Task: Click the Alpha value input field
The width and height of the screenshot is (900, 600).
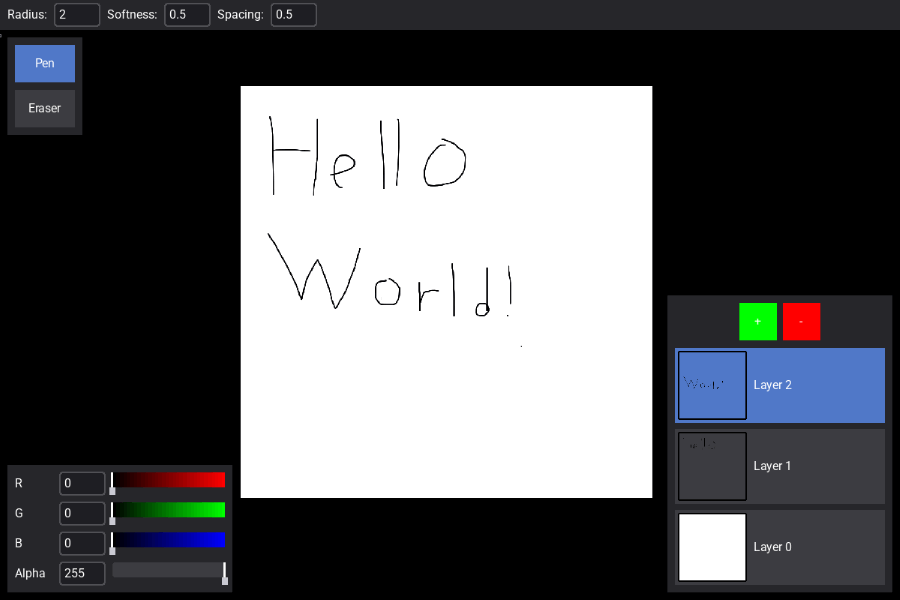Action: pos(82,573)
